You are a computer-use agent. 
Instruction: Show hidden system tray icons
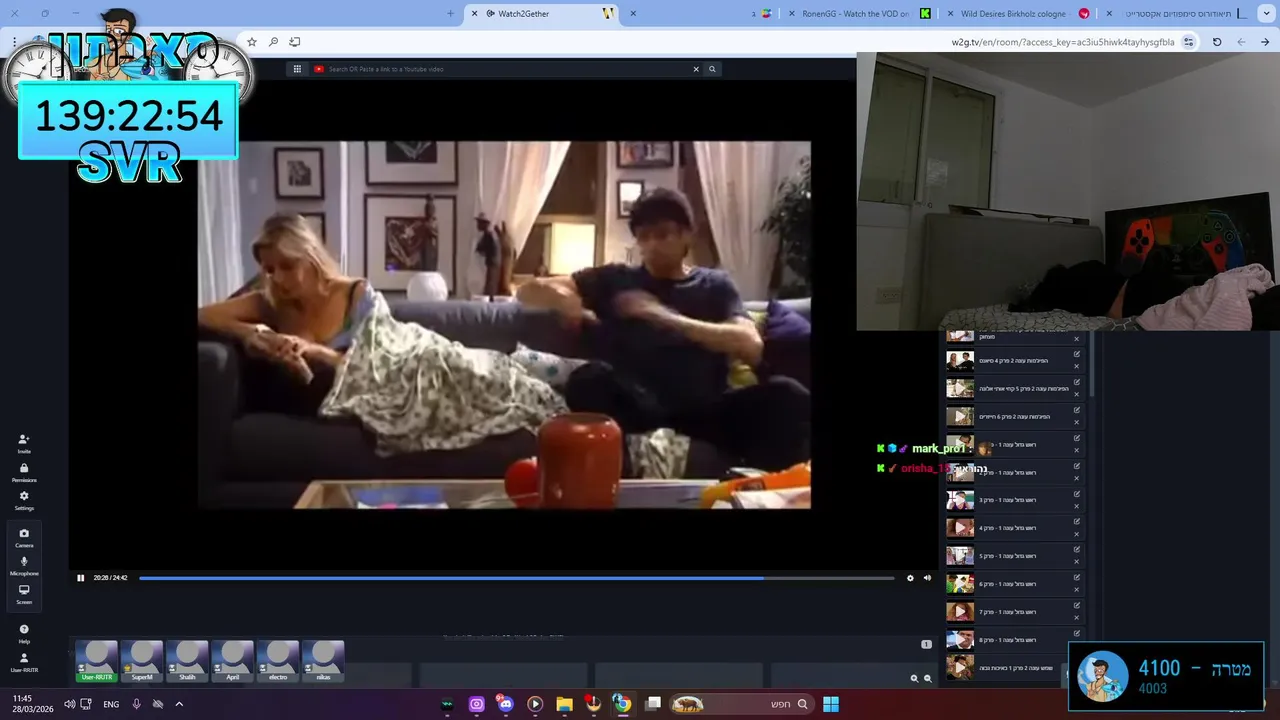[x=179, y=704]
